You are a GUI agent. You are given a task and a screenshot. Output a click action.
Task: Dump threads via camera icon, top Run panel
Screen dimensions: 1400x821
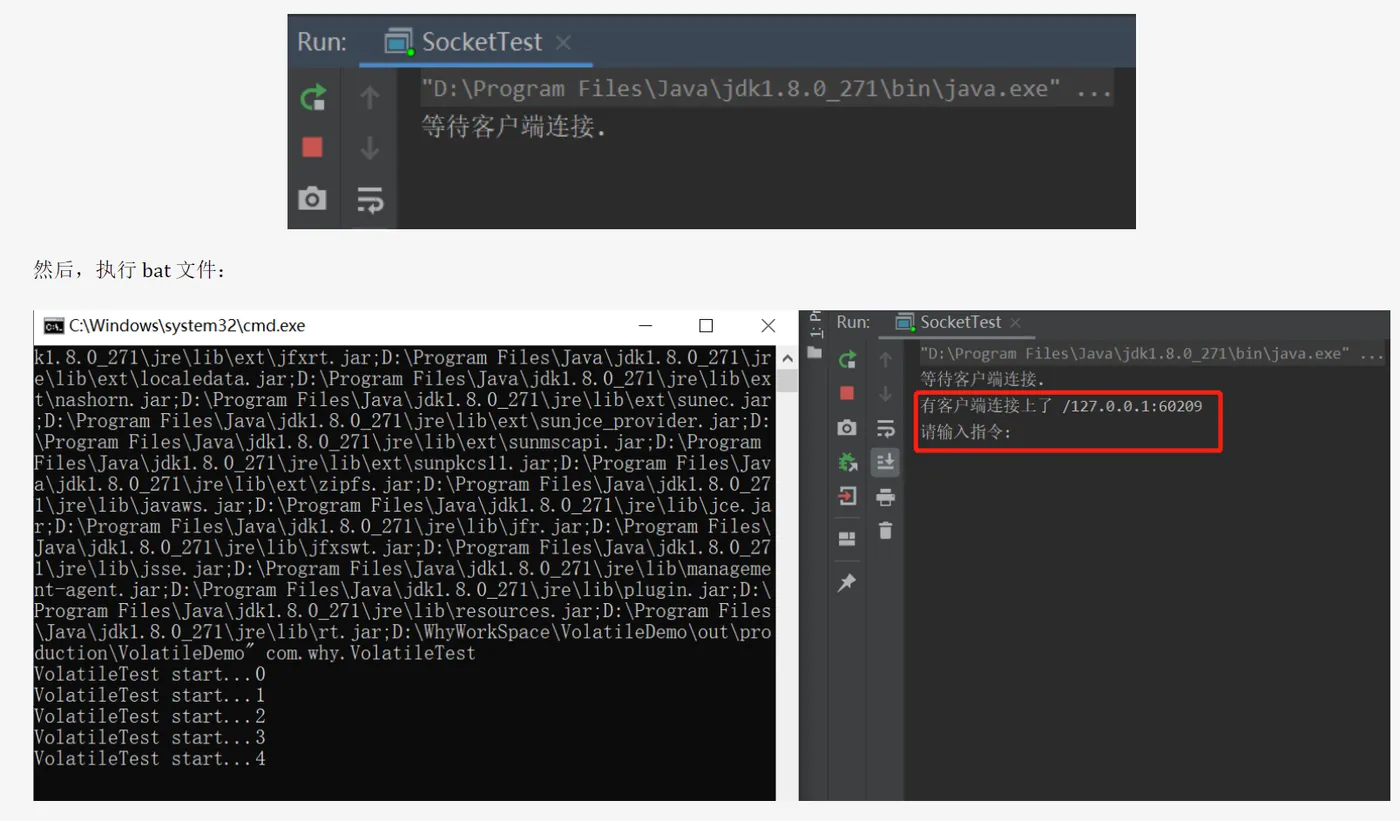pyautogui.click(x=312, y=199)
